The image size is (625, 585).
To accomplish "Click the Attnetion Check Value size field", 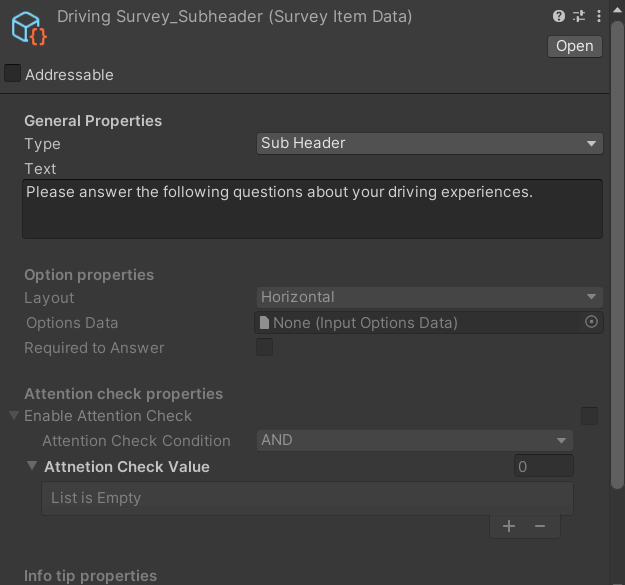I will click(544, 466).
